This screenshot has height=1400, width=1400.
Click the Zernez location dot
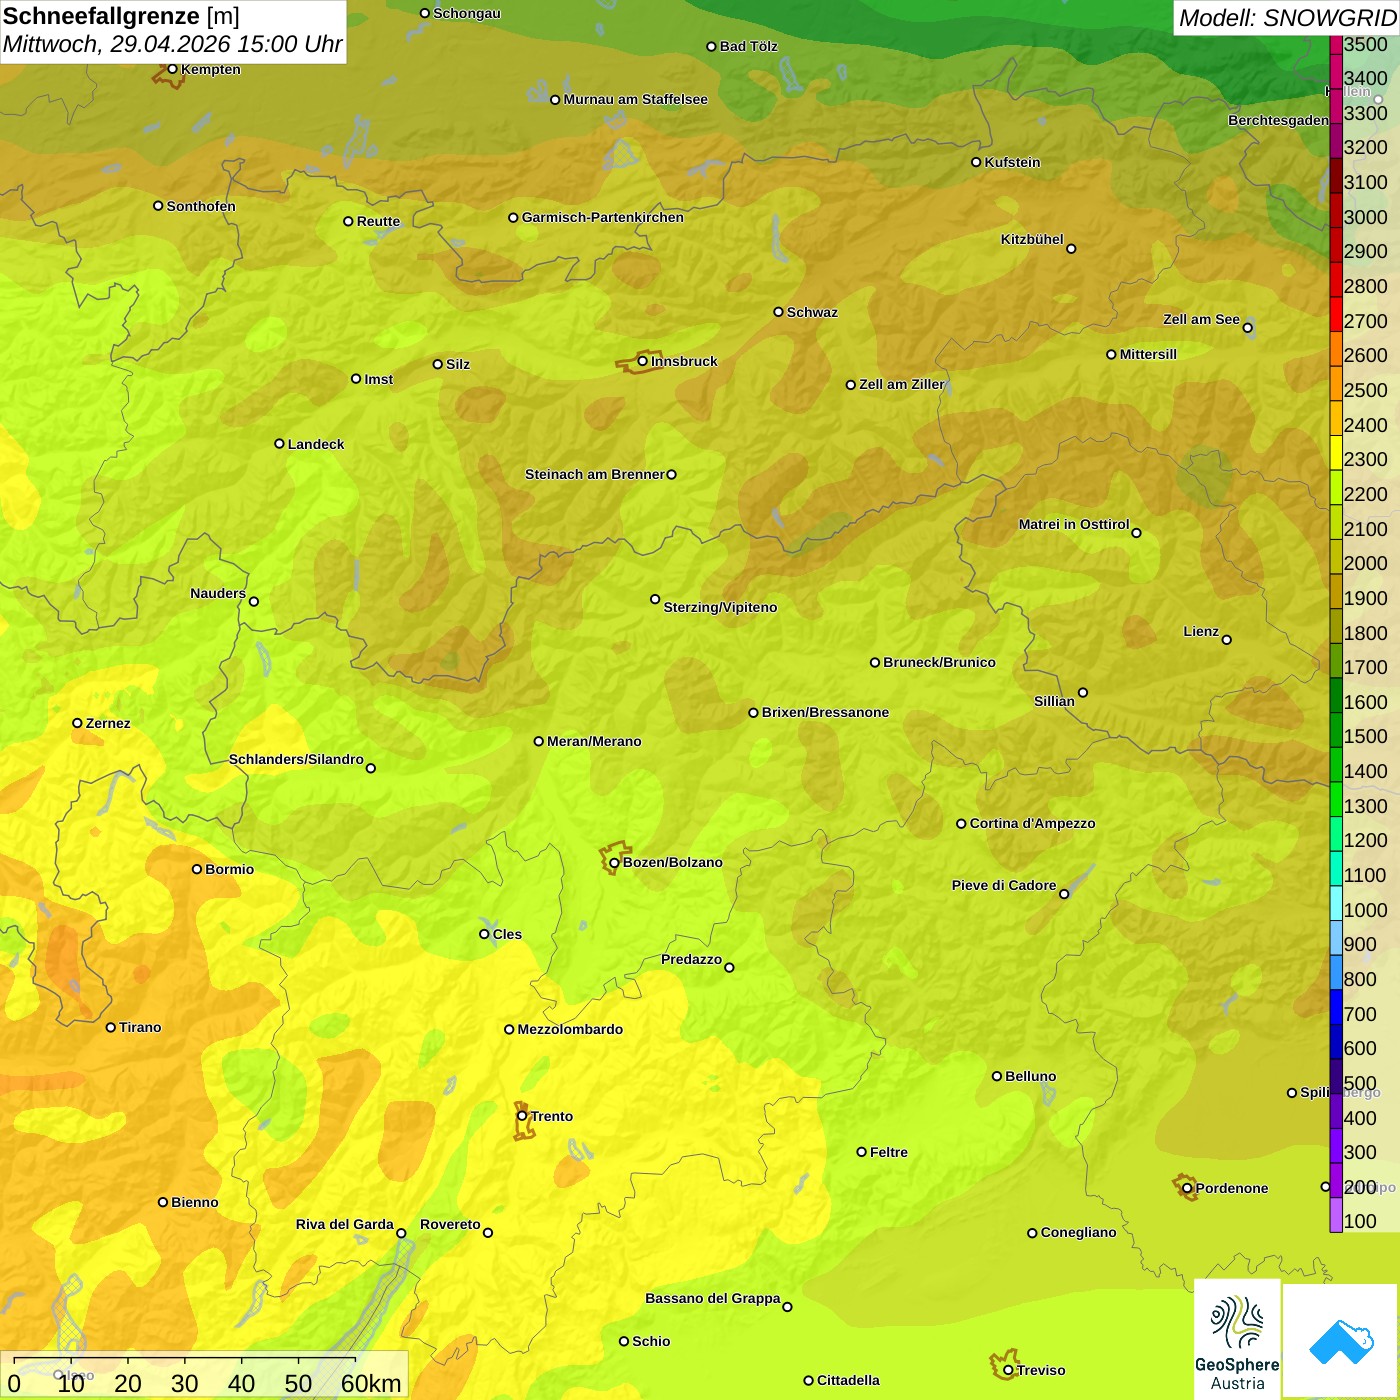coord(77,723)
